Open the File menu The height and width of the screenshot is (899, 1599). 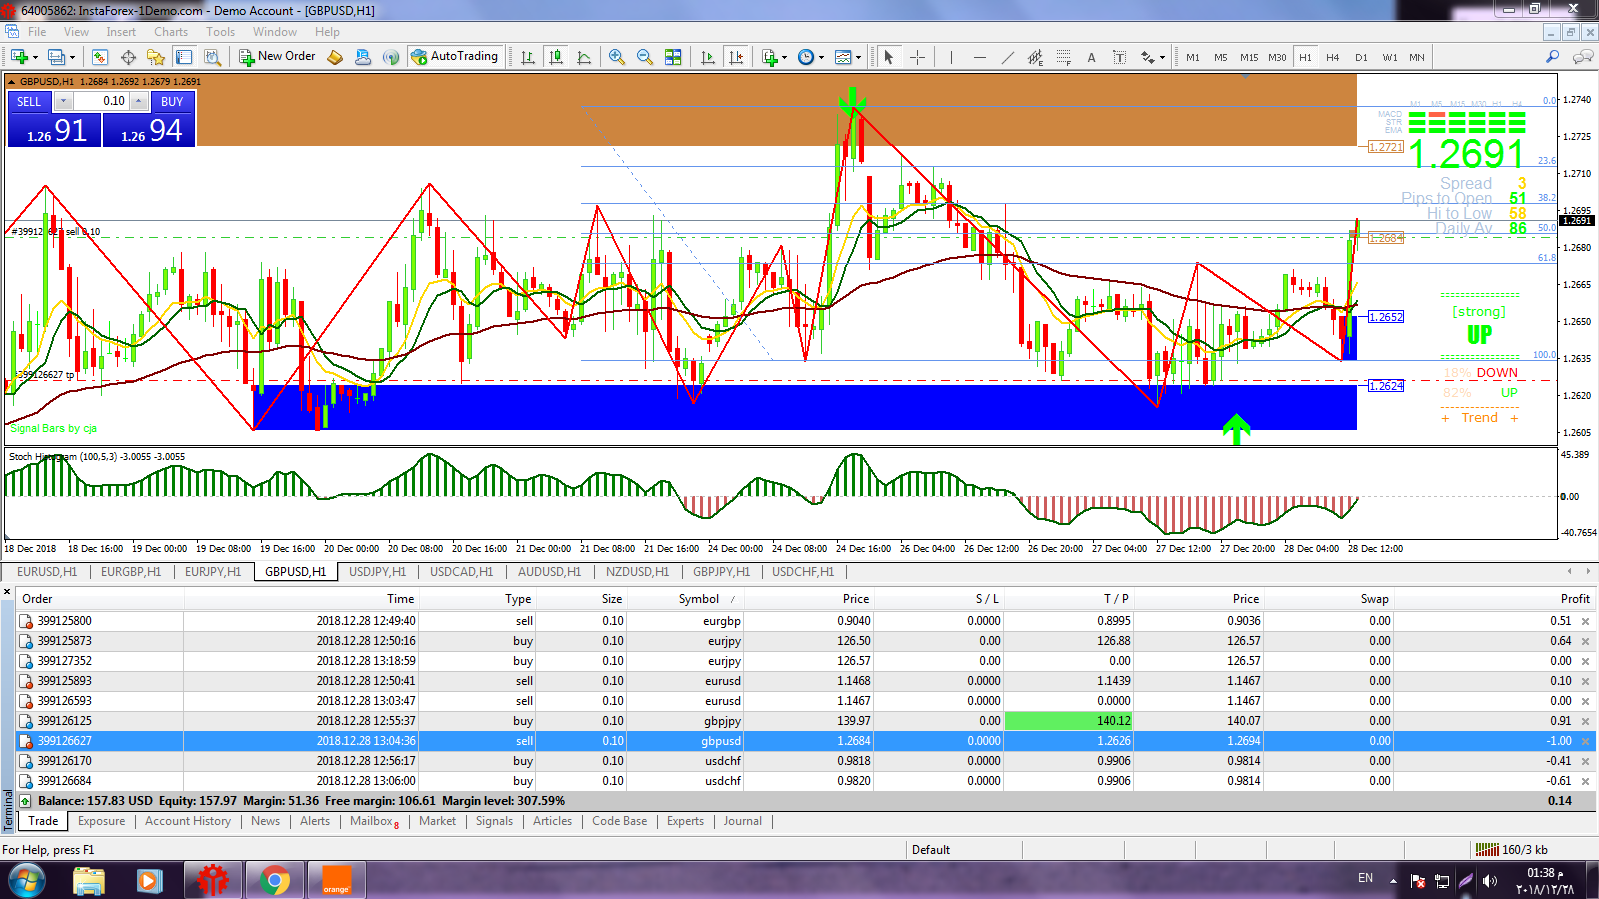click(37, 32)
